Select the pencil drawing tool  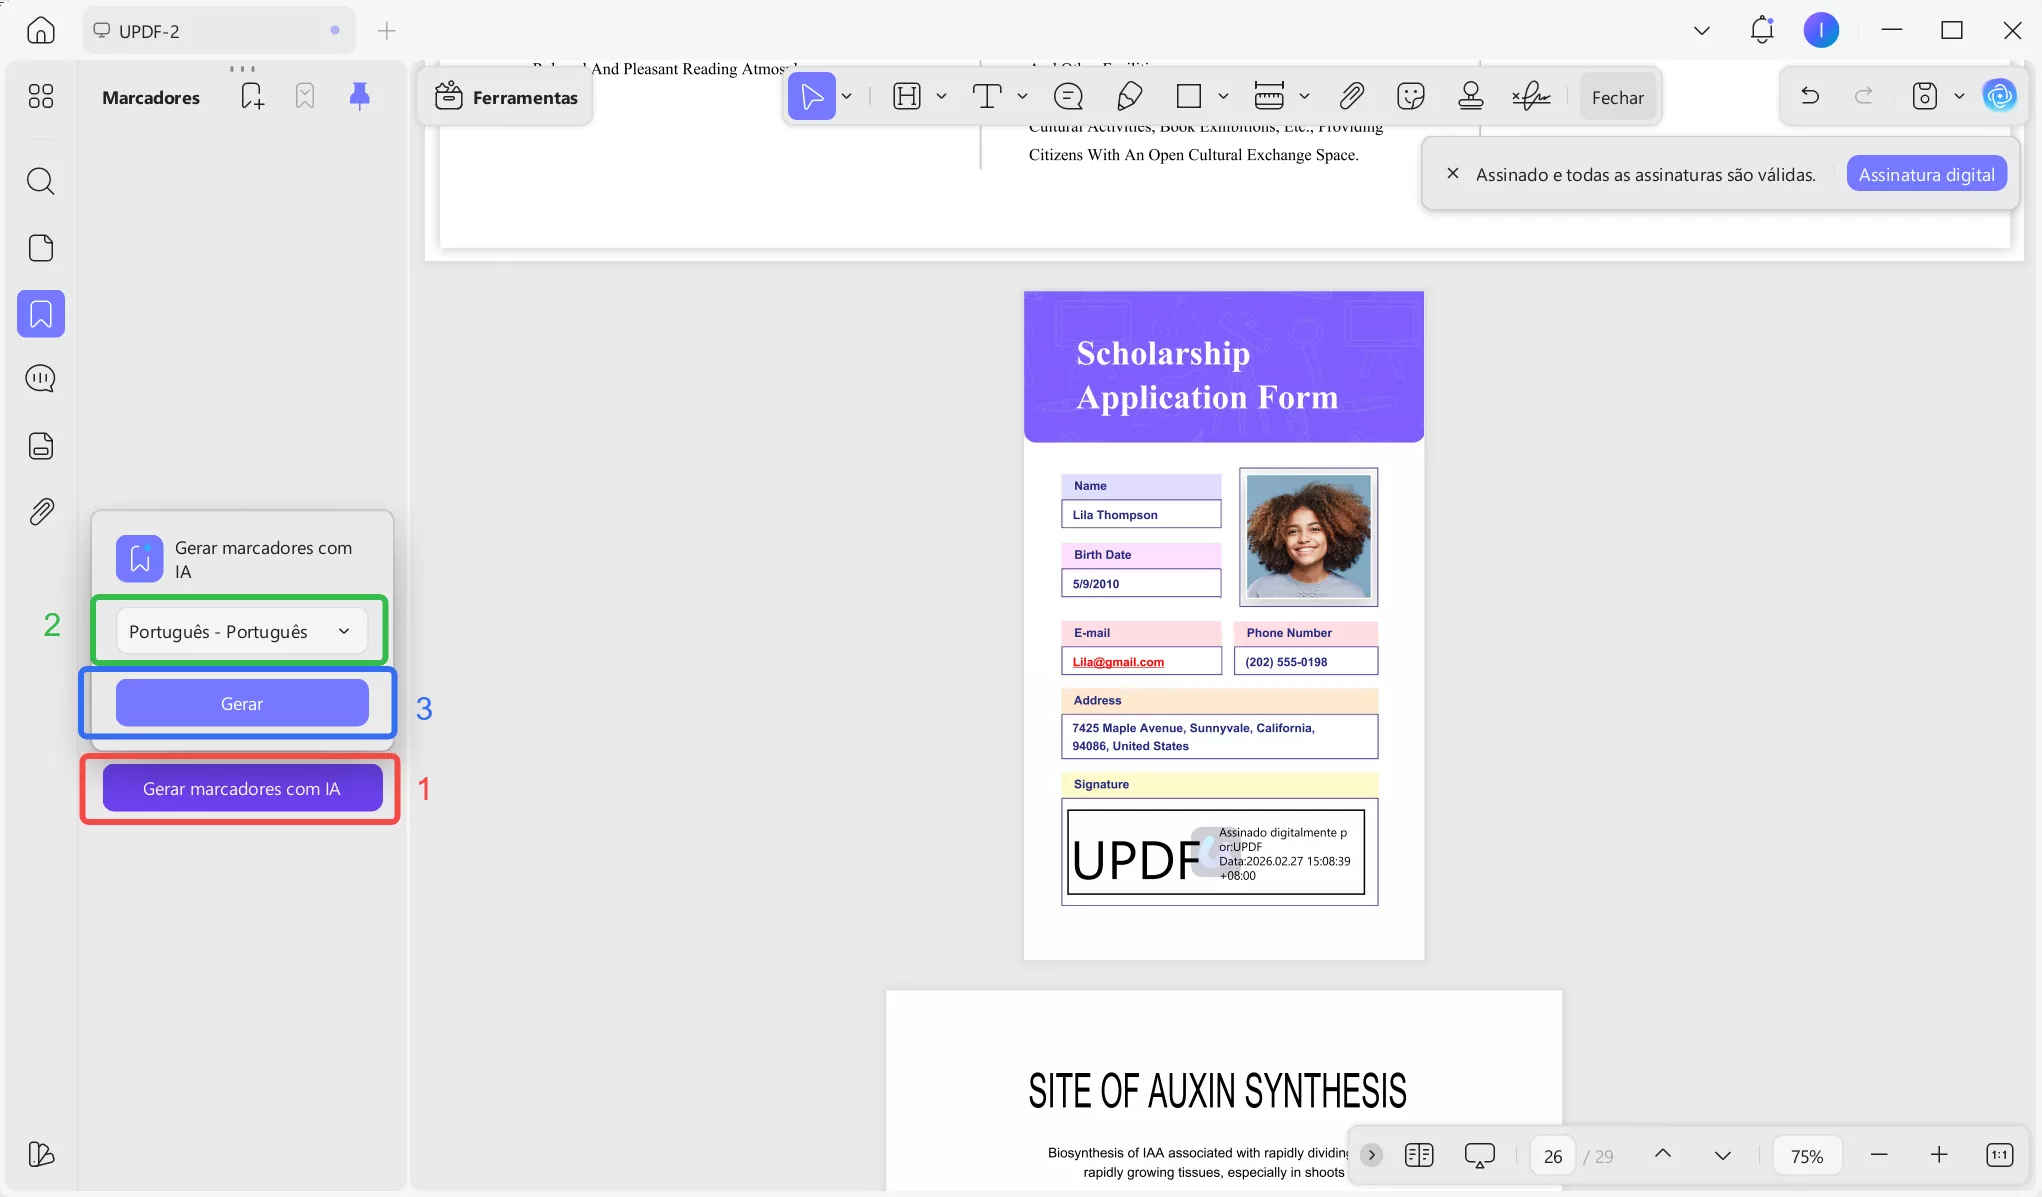[1129, 96]
